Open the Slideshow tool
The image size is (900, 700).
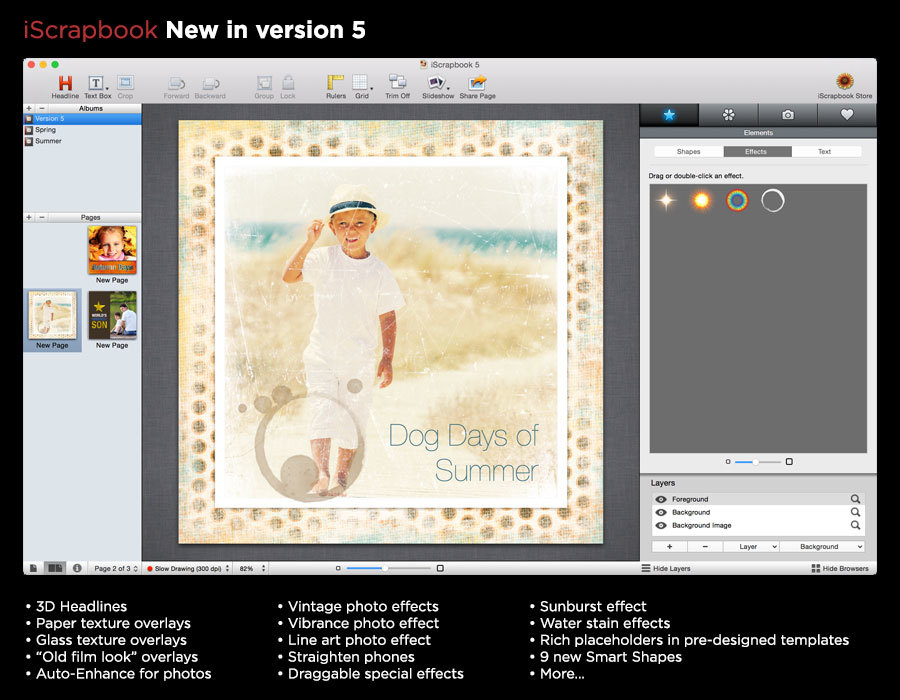coord(437,83)
